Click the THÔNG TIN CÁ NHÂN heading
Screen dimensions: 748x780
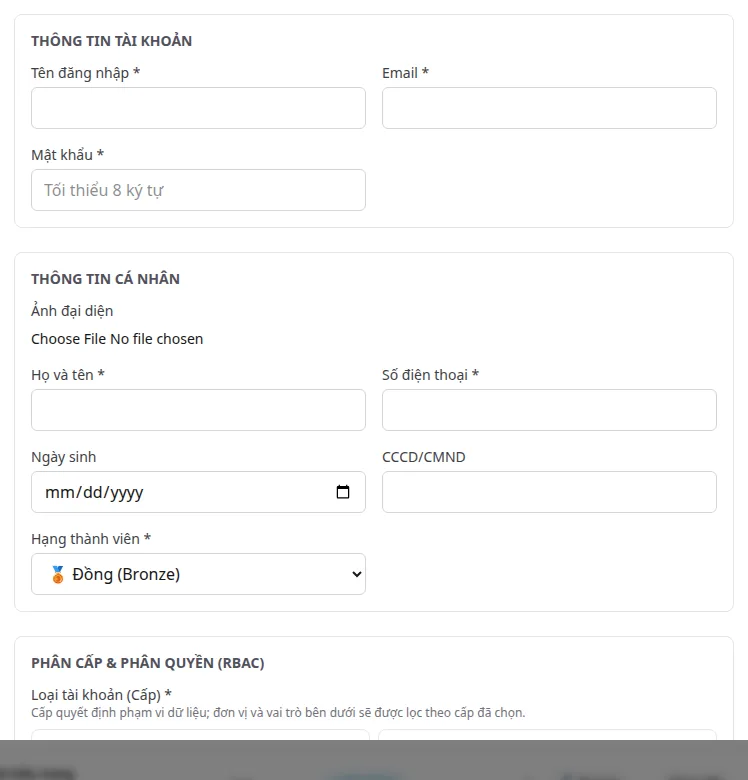[x=105, y=279]
